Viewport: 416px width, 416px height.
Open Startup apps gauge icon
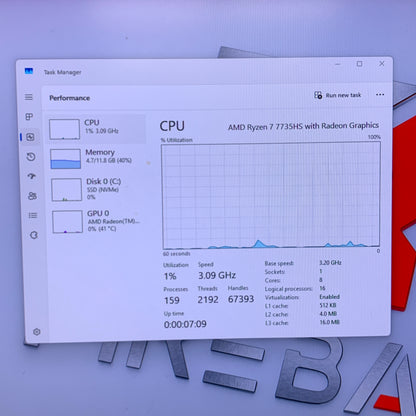point(32,176)
